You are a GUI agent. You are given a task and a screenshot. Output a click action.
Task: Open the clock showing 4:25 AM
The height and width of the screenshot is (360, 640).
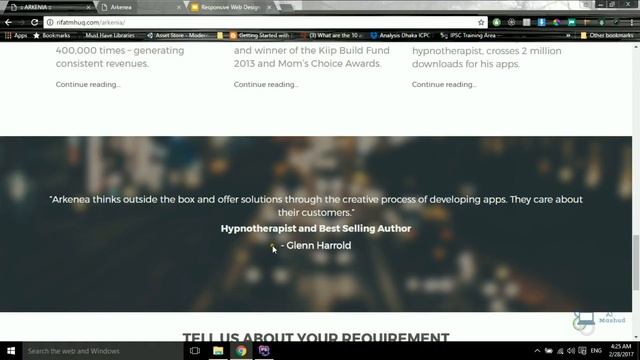pos(621,351)
